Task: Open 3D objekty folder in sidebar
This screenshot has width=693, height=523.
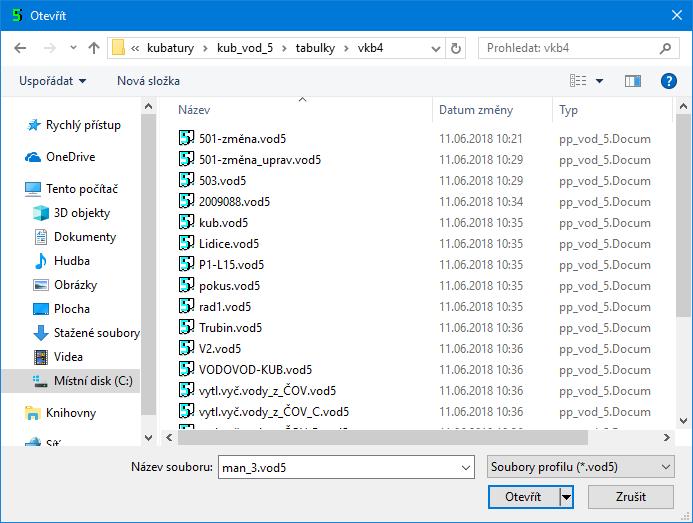Action: [72, 213]
